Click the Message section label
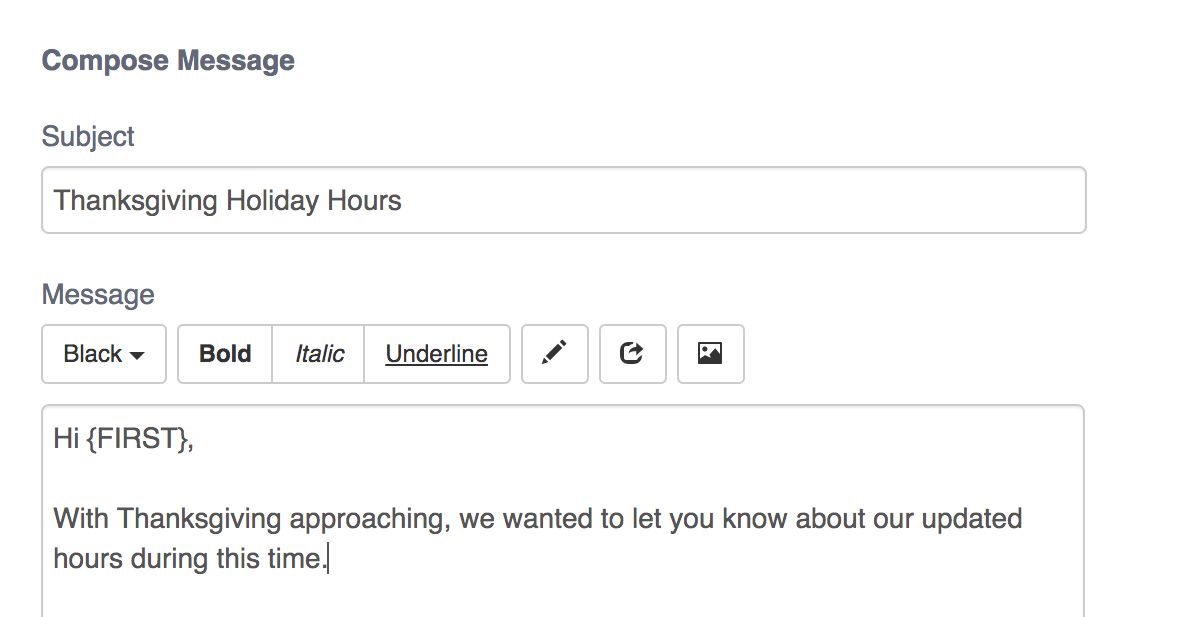Viewport: 1192px width, 617px height. [97, 293]
